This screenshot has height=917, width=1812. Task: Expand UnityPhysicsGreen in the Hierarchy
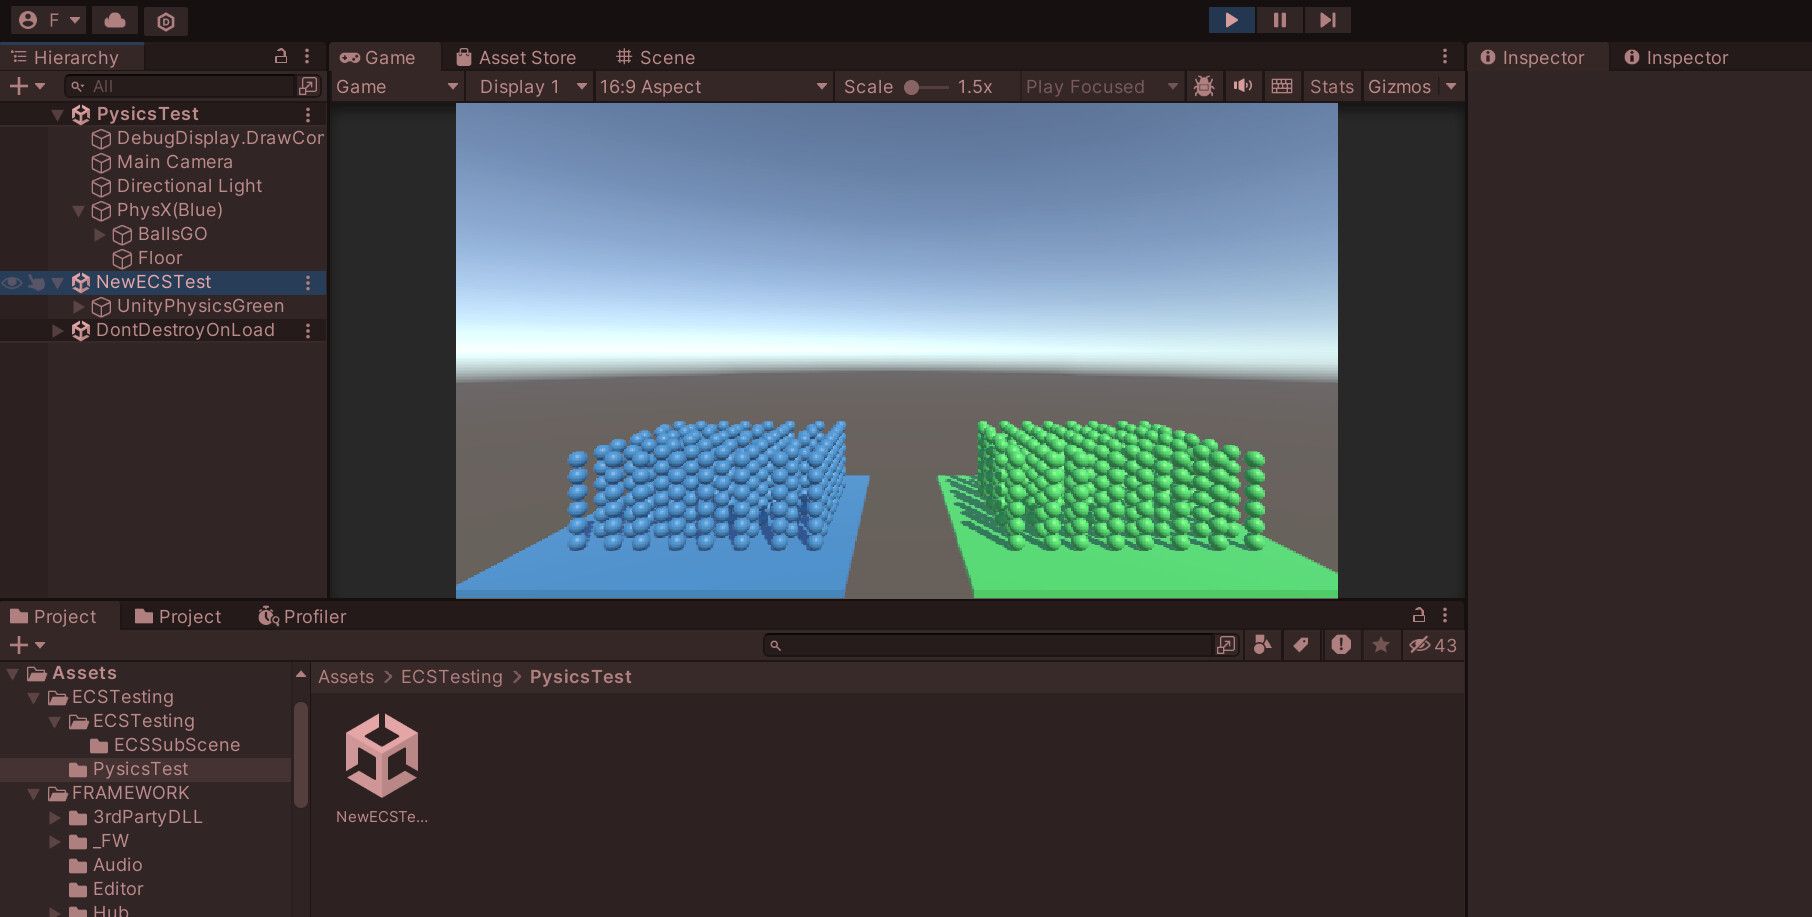(x=78, y=306)
